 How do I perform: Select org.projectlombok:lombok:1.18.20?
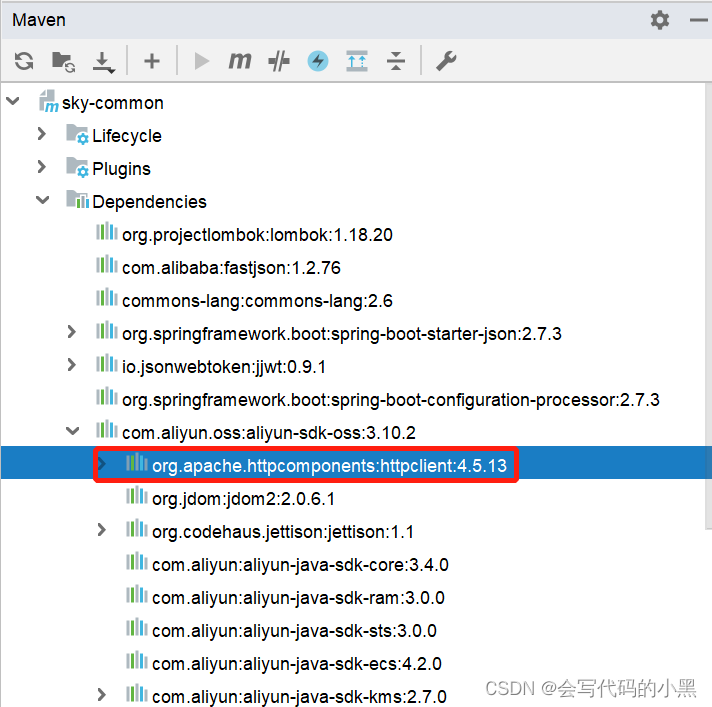pos(257,235)
